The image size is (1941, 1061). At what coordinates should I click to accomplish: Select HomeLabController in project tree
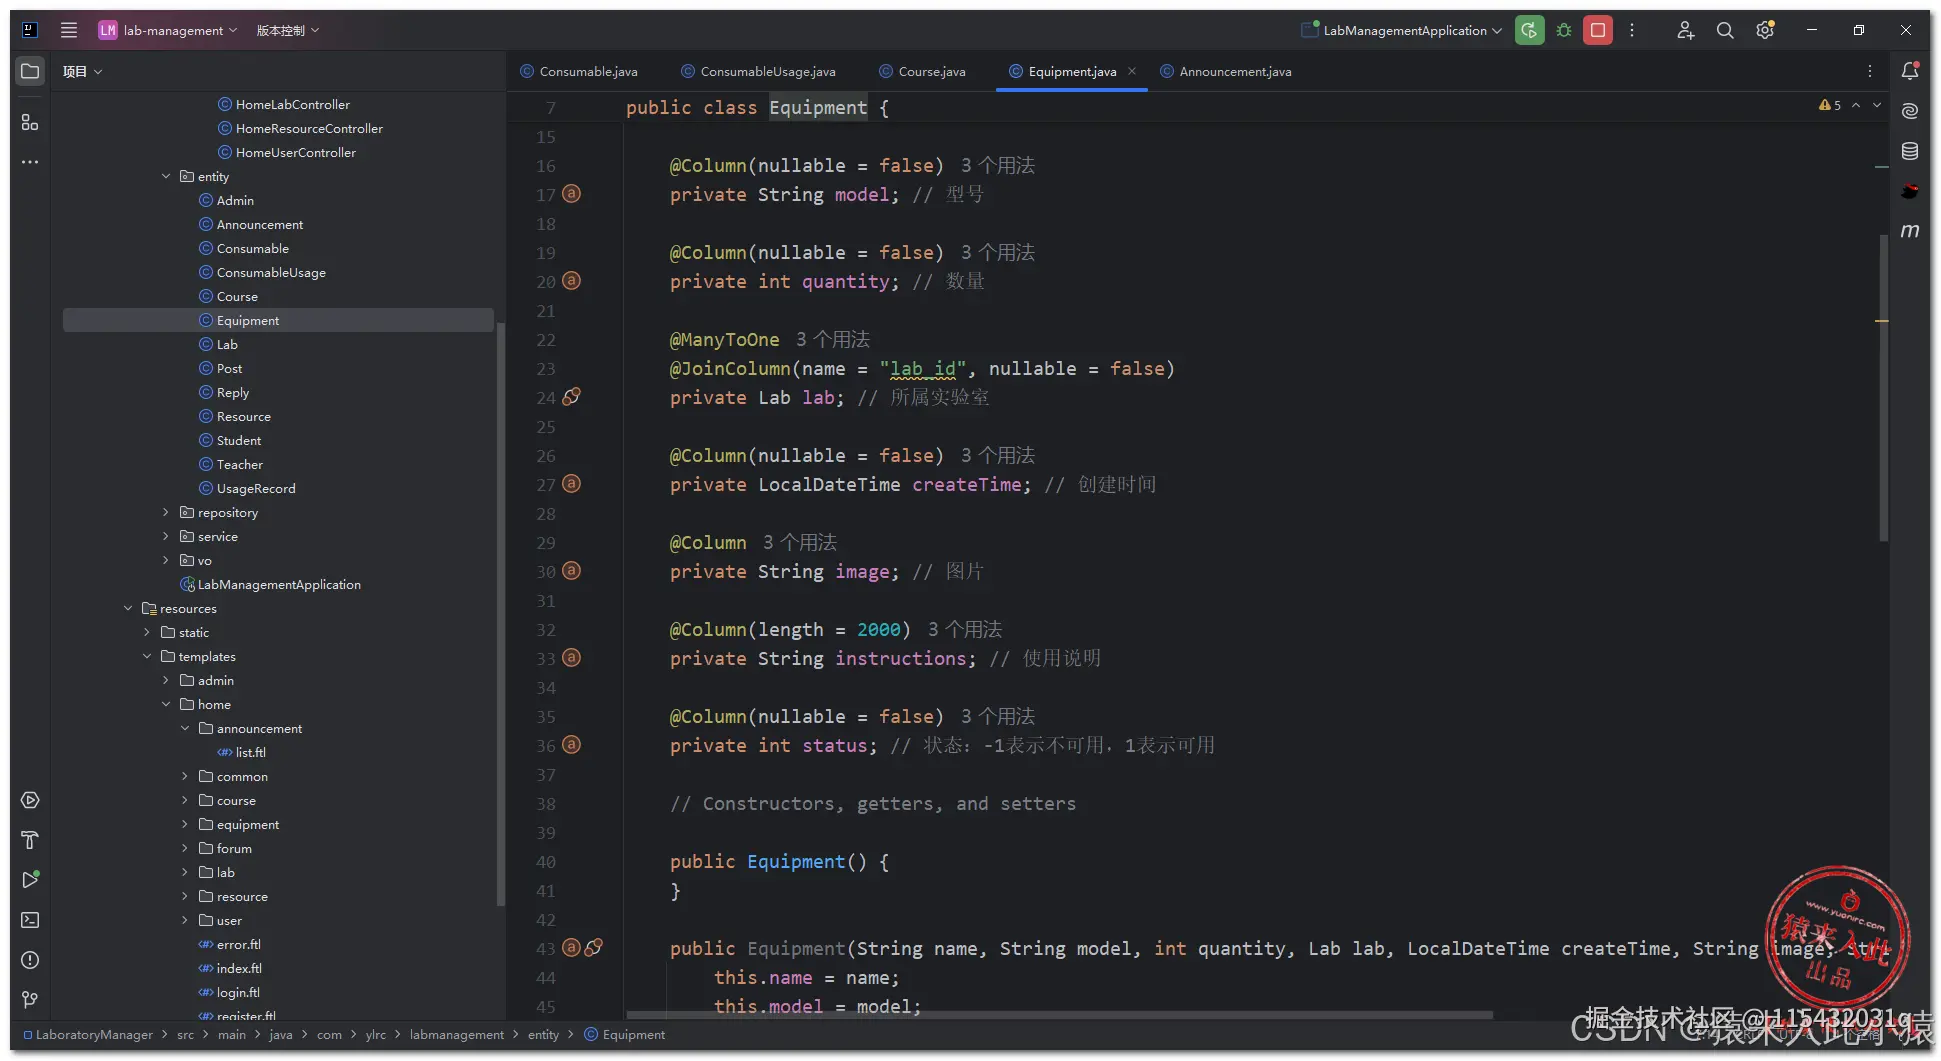point(293,104)
